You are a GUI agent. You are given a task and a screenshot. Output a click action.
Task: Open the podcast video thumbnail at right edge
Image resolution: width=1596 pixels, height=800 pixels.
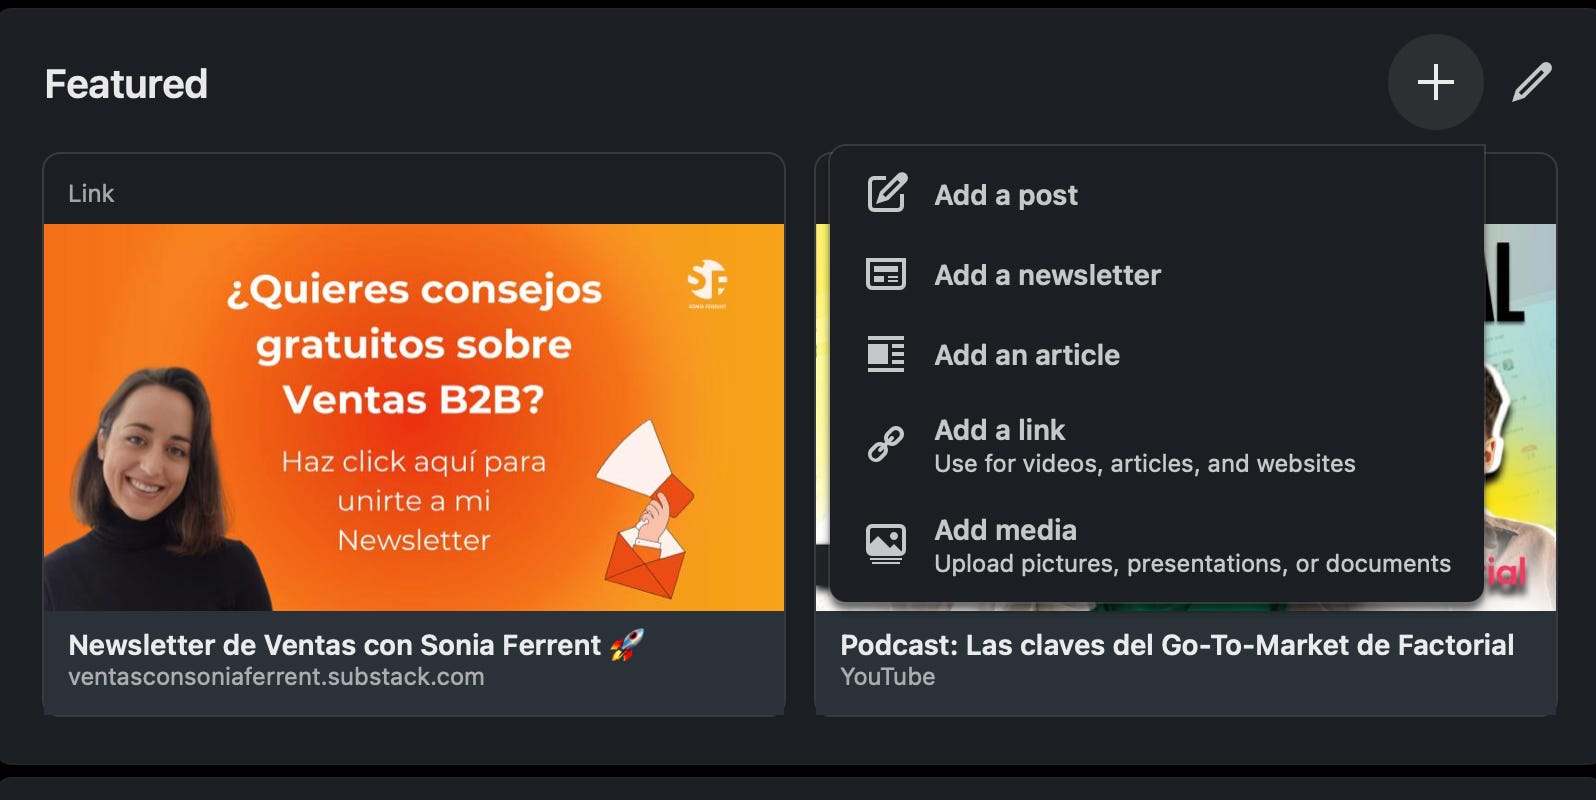tap(1520, 417)
